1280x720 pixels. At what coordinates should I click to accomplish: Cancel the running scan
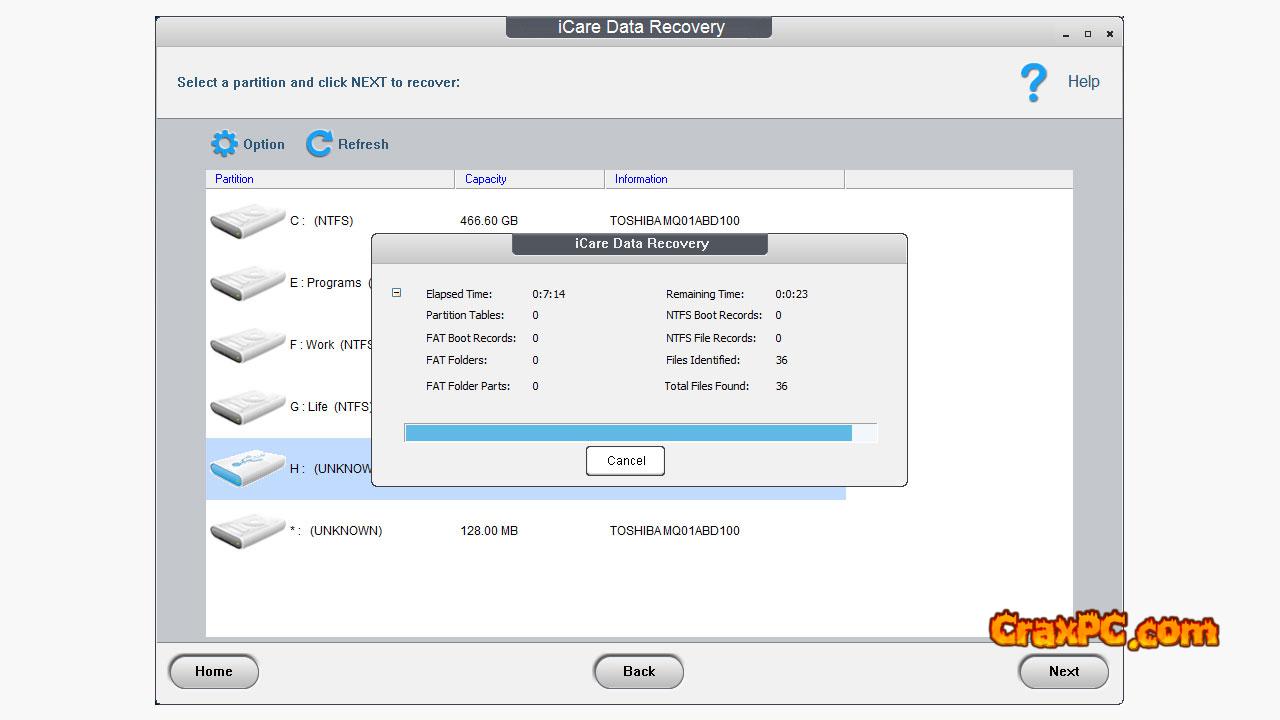[x=625, y=461]
